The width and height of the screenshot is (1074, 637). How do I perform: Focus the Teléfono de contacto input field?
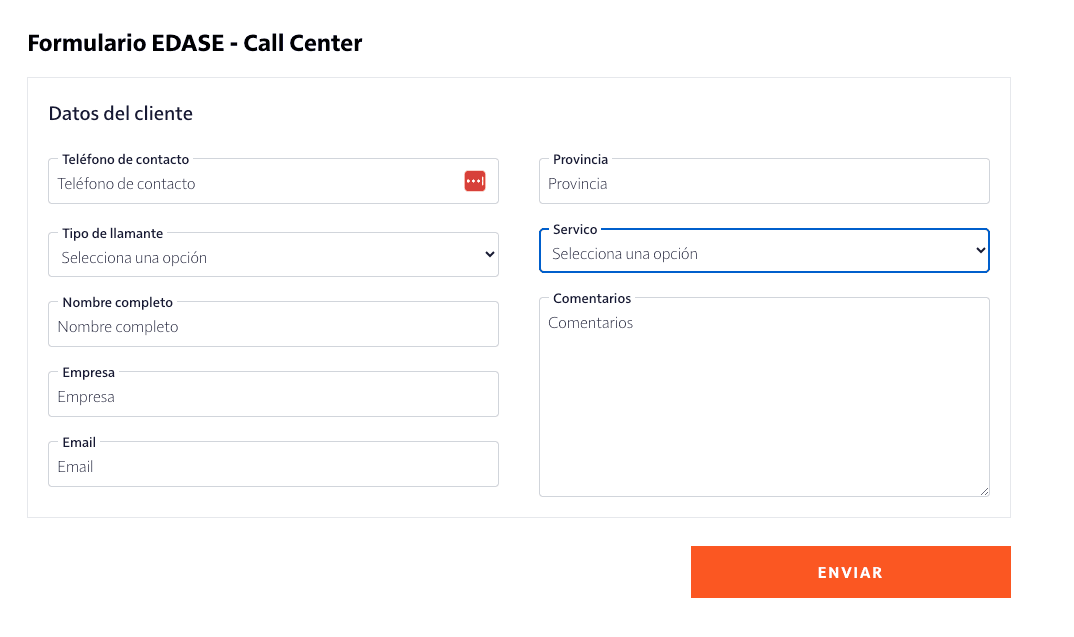(250, 184)
